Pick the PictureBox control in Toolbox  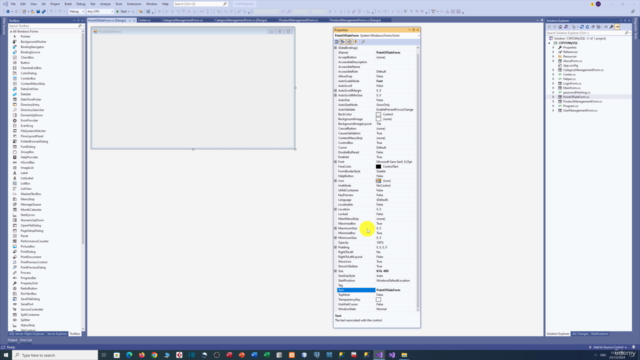28,247
